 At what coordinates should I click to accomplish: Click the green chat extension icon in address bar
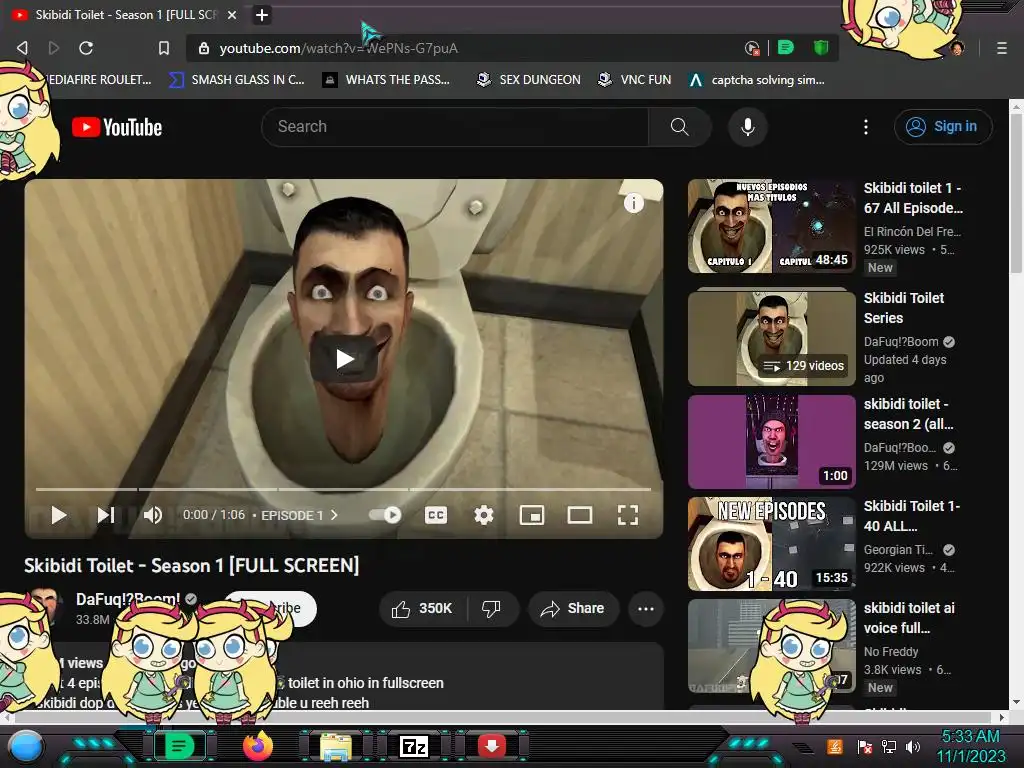[786, 48]
